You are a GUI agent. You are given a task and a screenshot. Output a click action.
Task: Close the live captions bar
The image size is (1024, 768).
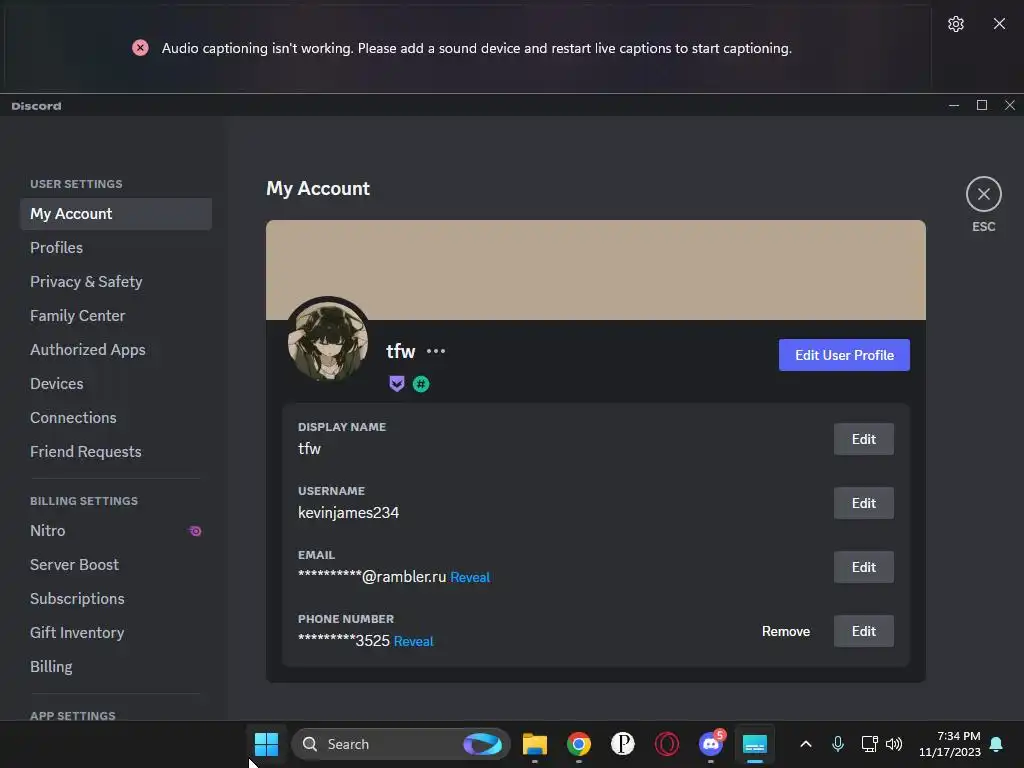(x=999, y=24)
